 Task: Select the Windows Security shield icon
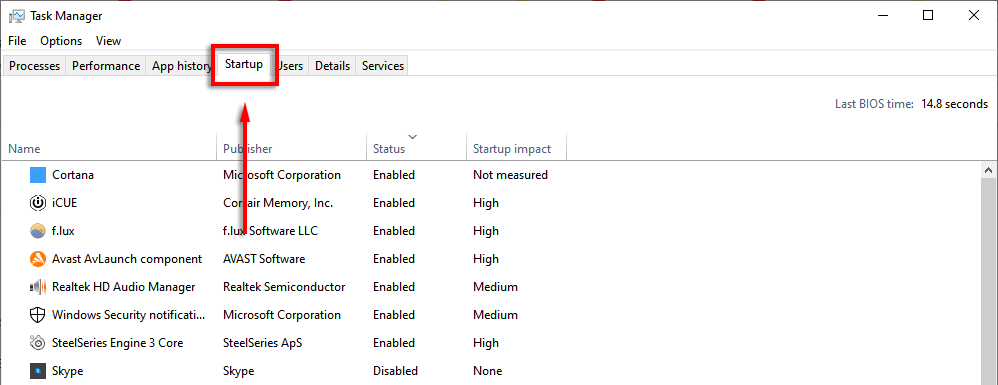point(38,315)
